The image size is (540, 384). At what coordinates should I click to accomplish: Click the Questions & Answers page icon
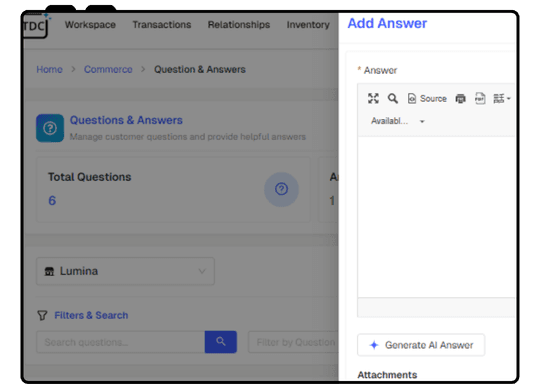(50, 128)
